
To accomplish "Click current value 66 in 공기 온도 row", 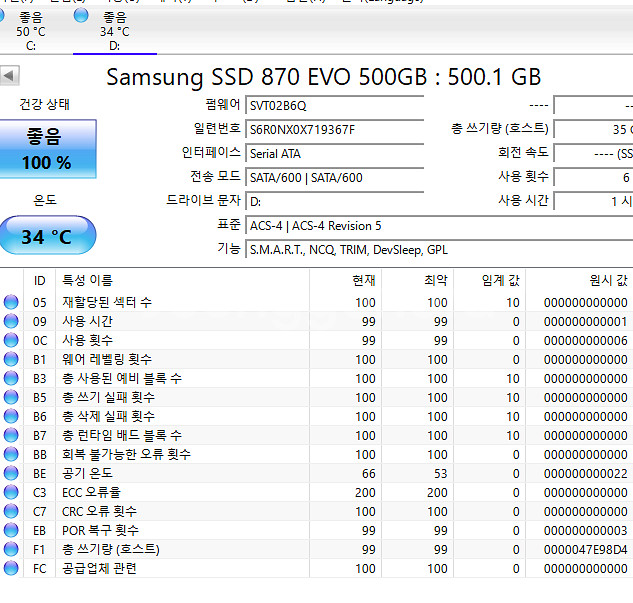I will pyautogui.click(x=369, y=473).
